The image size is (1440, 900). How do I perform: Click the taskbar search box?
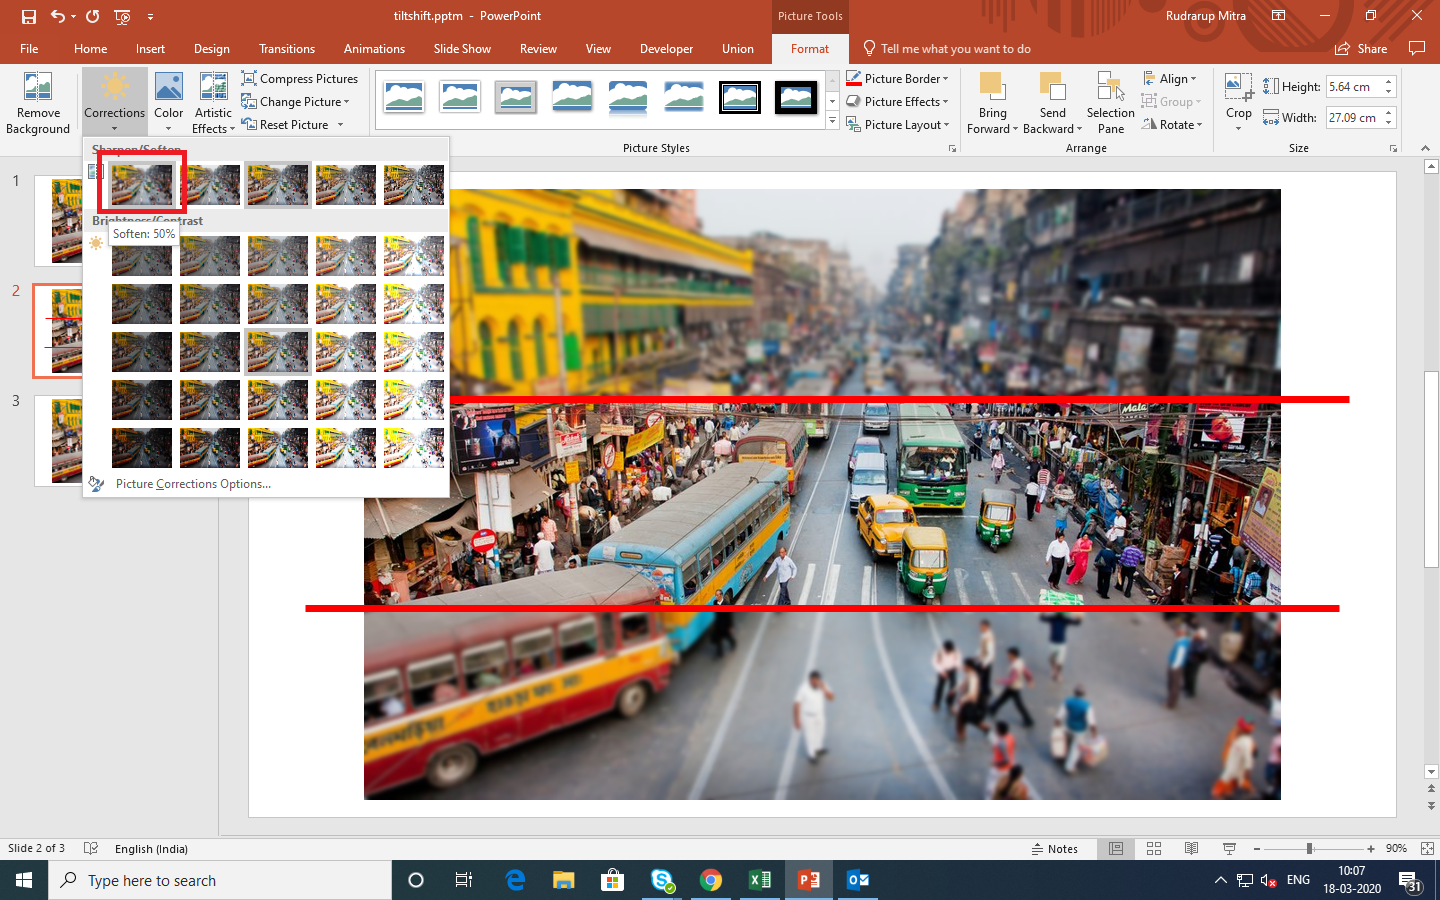(x=220, y=880)
